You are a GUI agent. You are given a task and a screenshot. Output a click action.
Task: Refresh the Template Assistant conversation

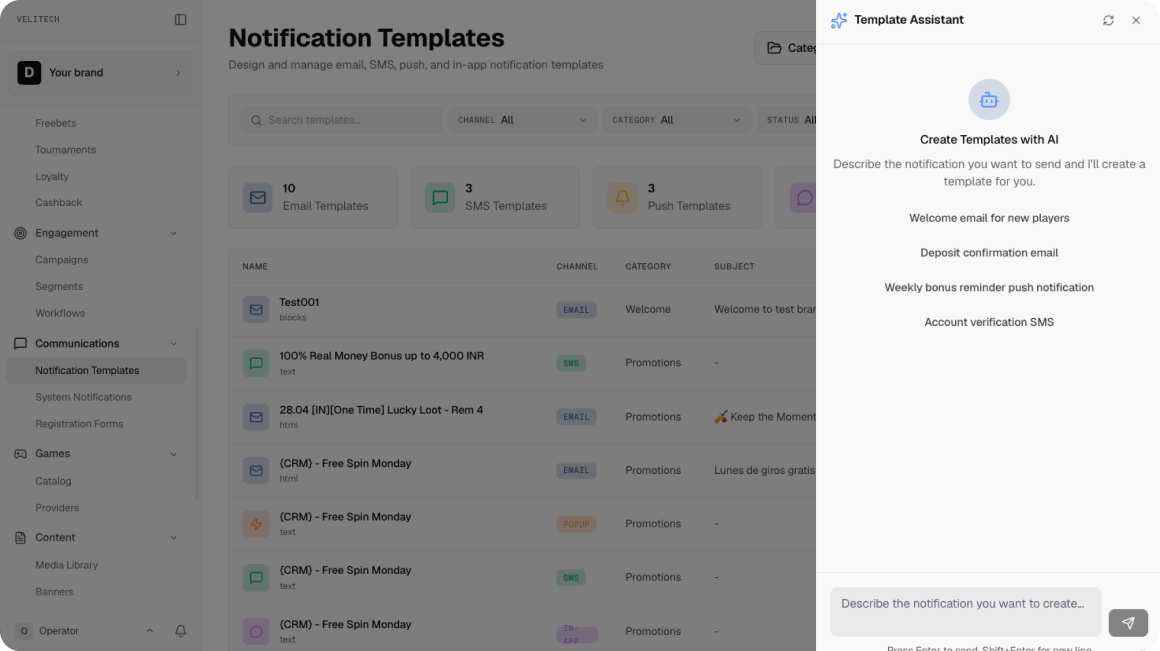[1108, 21]
